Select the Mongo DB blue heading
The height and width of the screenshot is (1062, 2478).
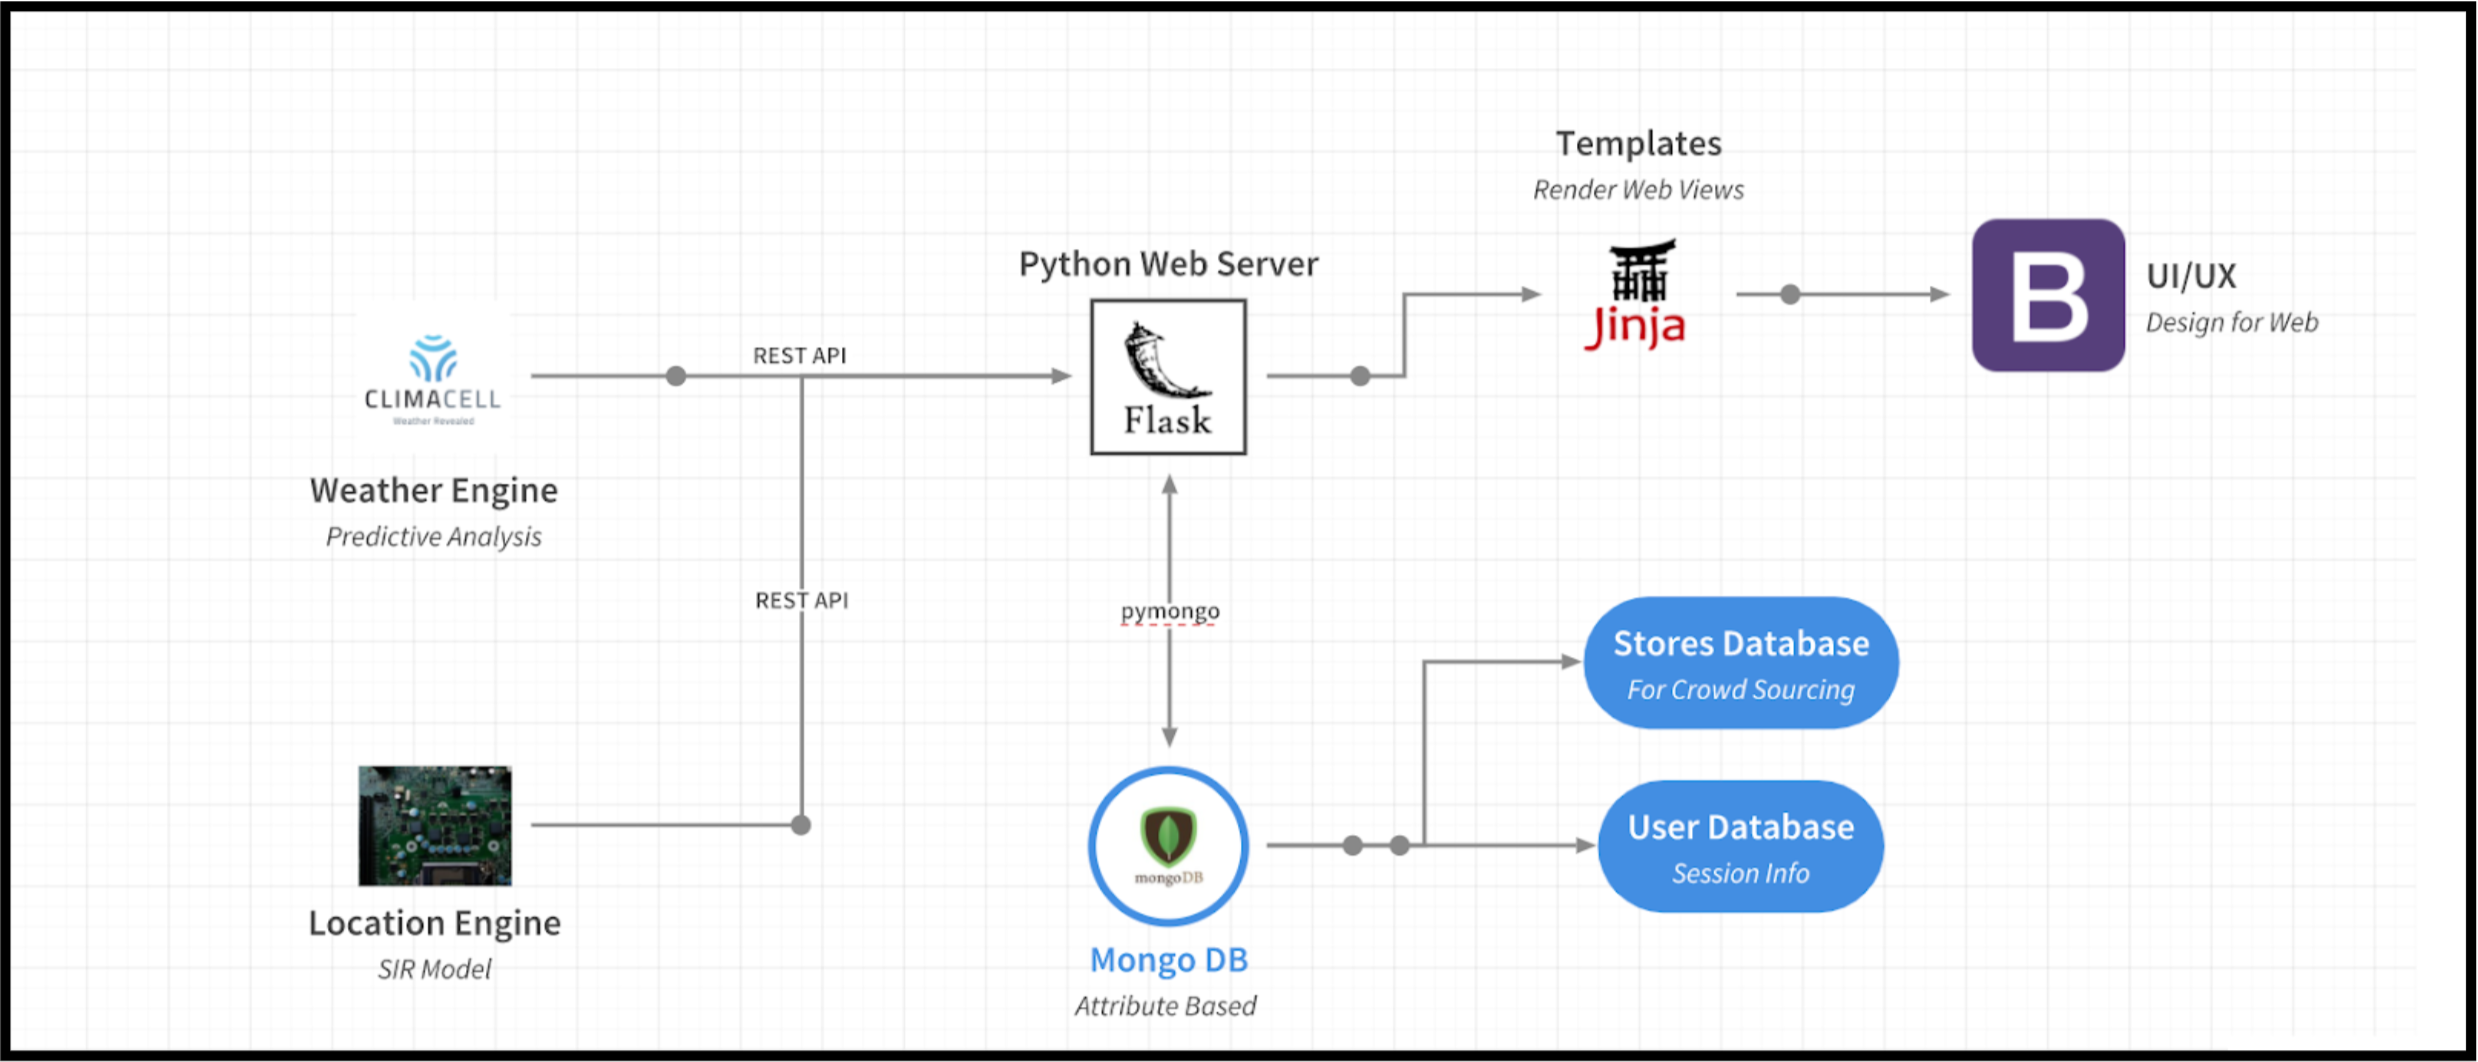[x=1168, y=960]
